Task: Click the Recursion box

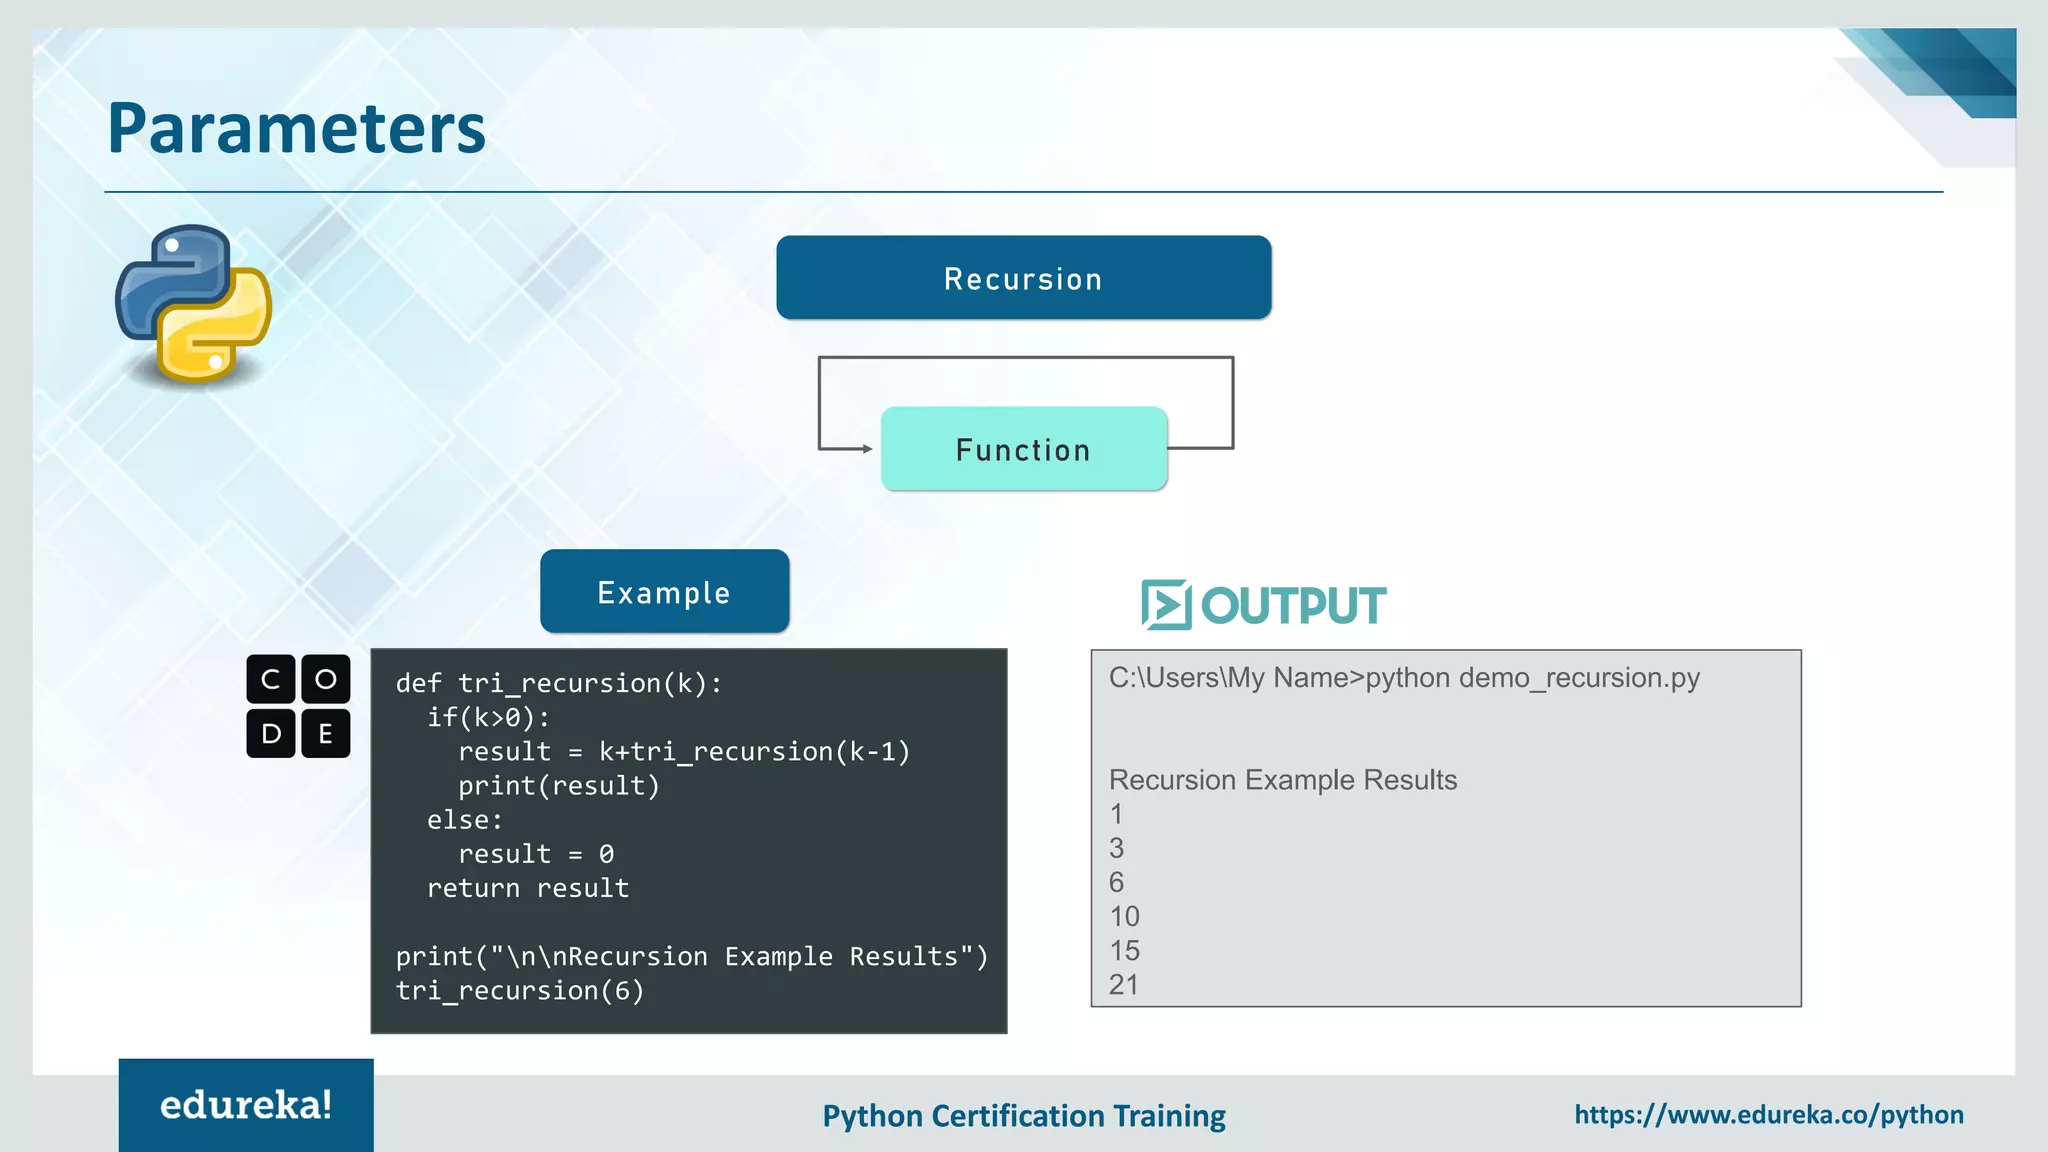Action: click(1024, 278)
